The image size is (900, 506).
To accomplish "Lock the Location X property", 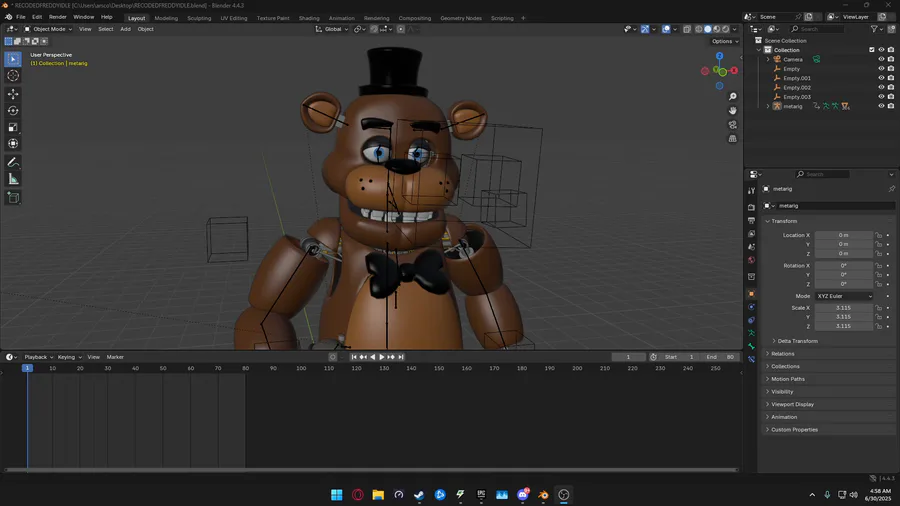I will (x=878, y=235).
